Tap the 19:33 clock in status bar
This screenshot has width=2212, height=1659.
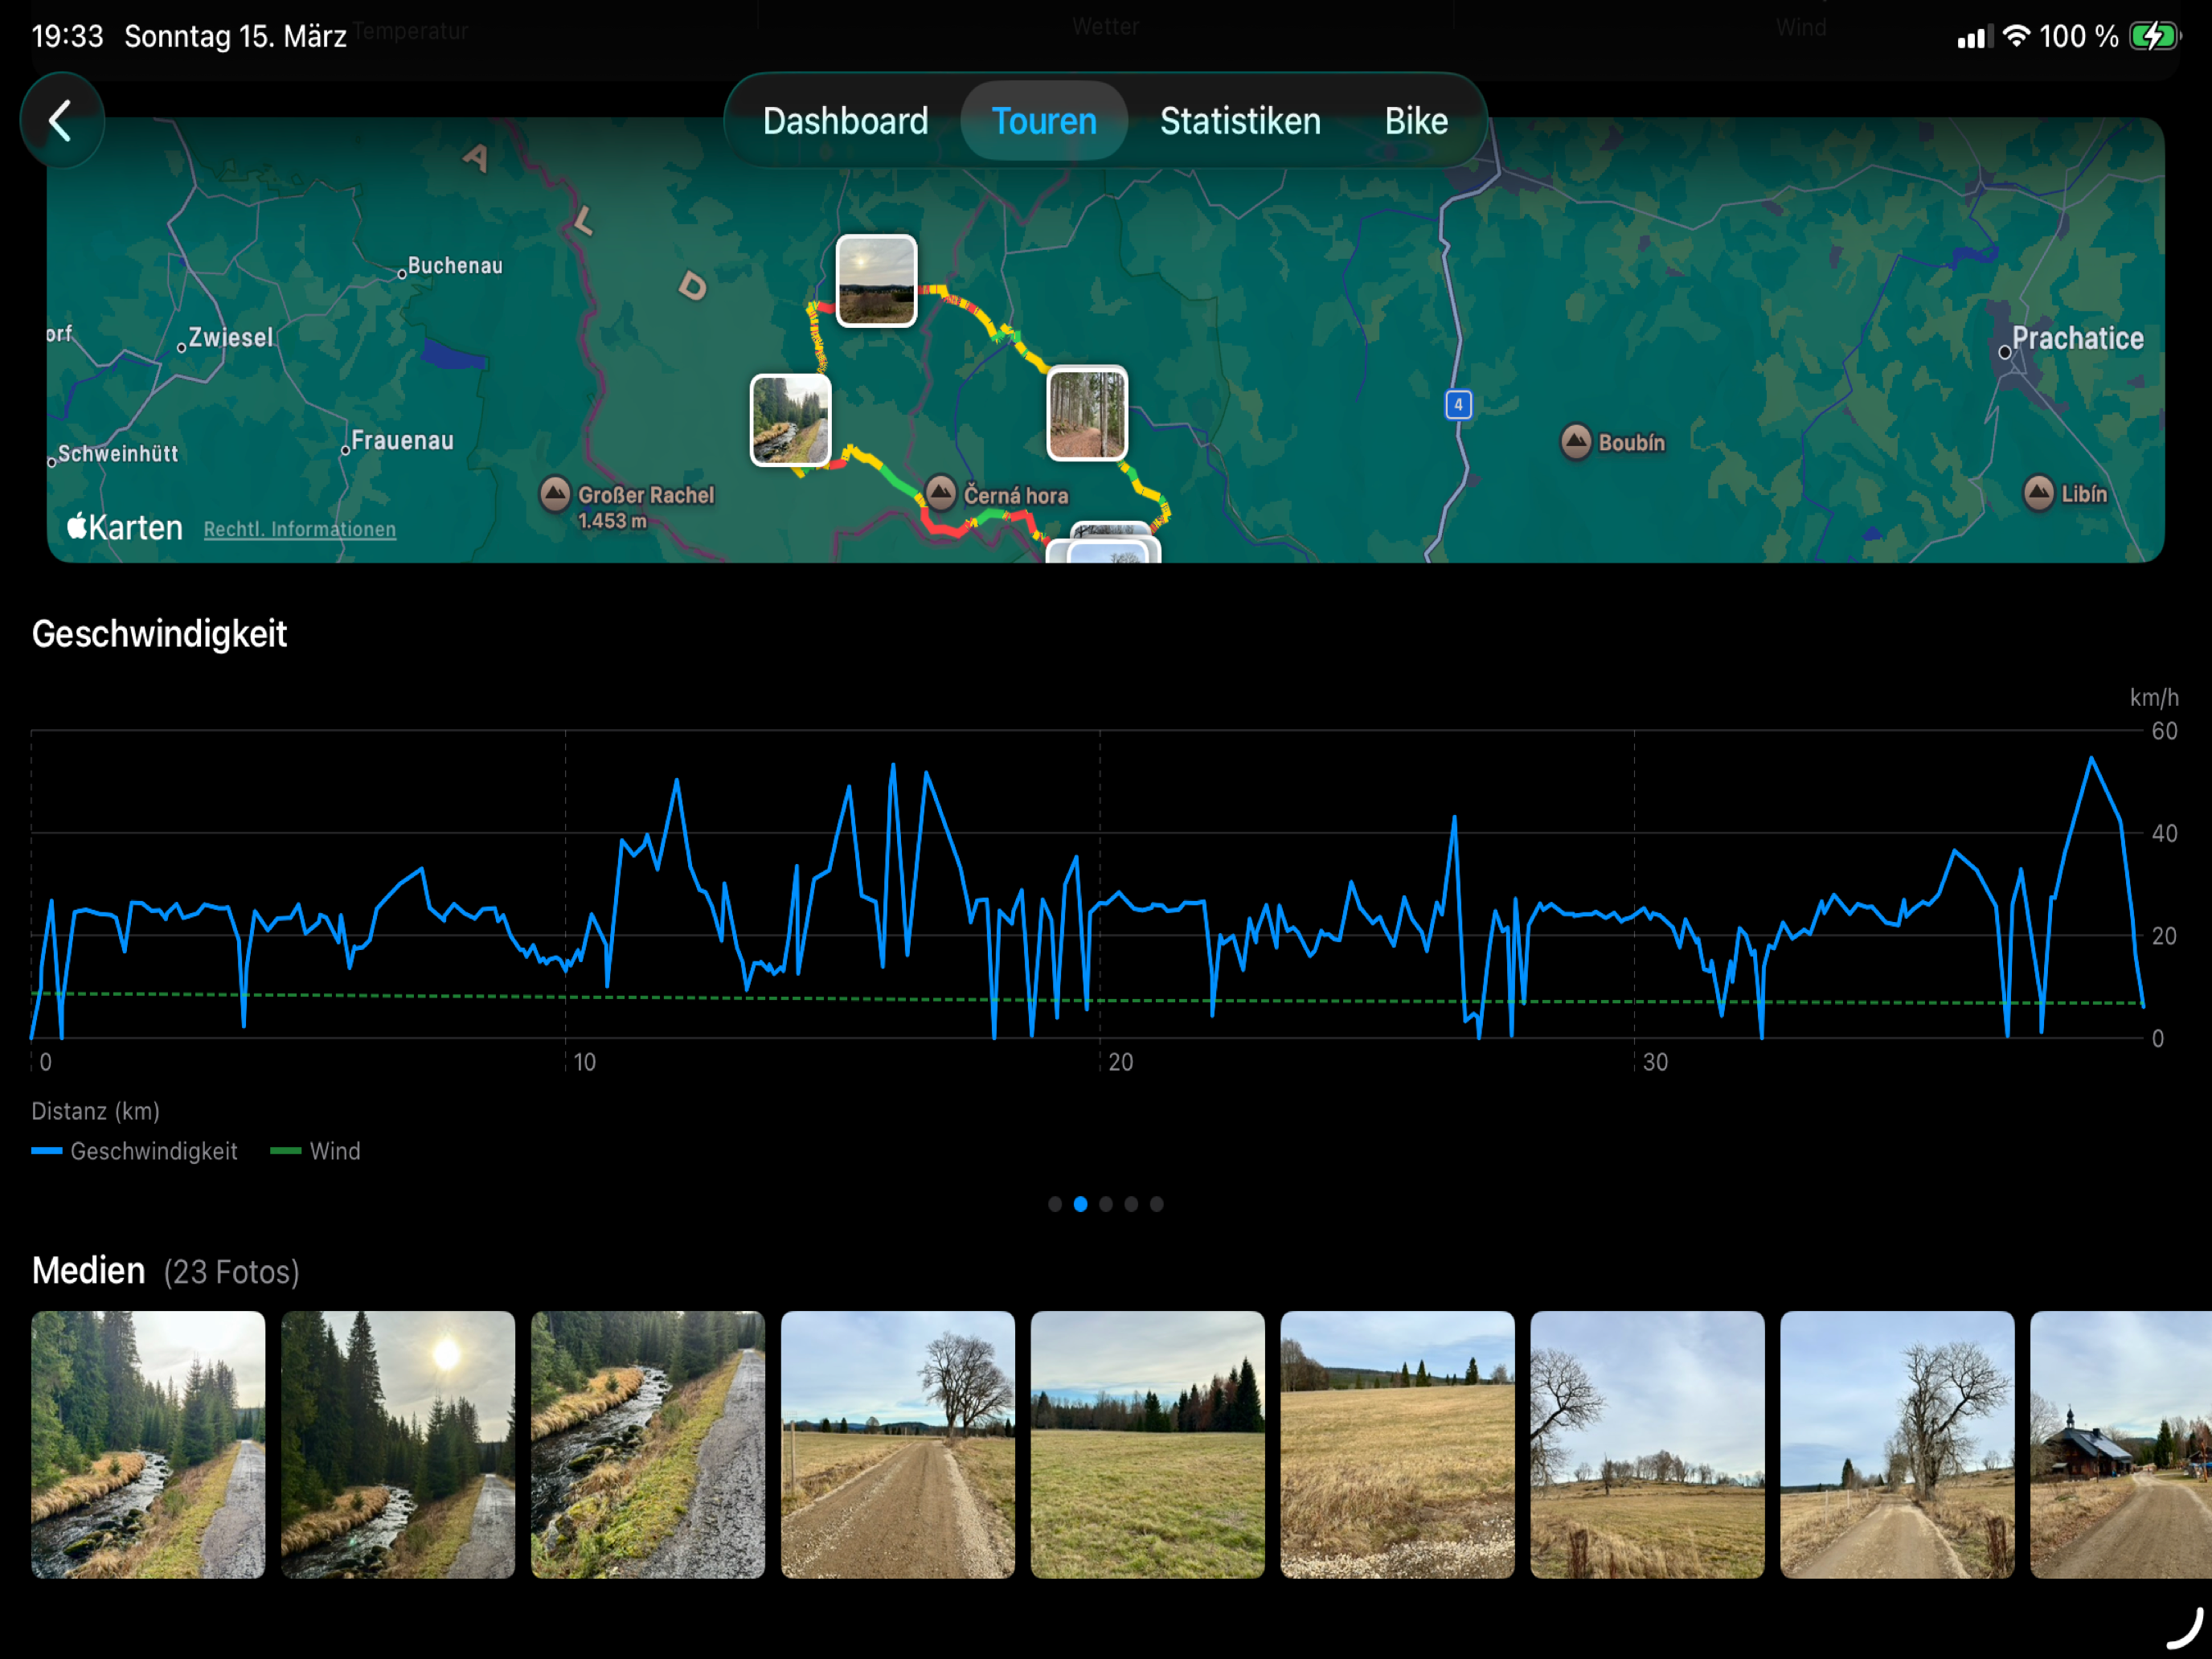[x=67, y=37]
